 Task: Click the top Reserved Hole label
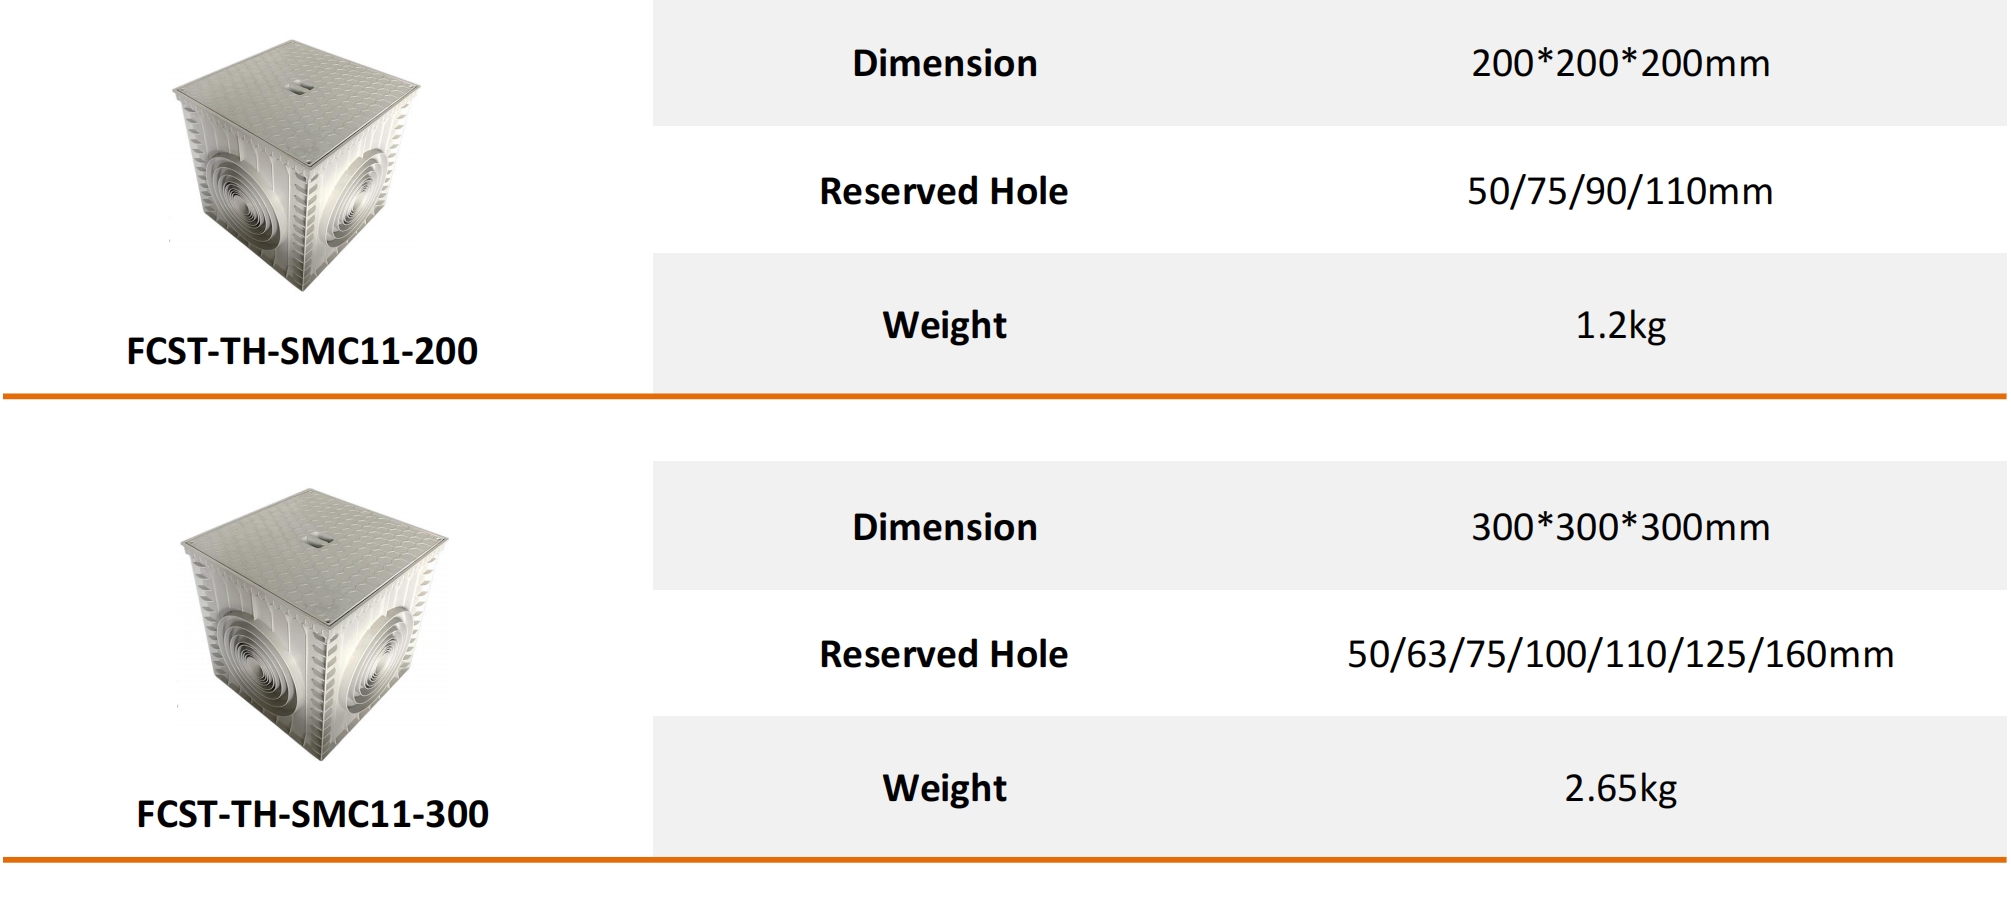point(944,191)
